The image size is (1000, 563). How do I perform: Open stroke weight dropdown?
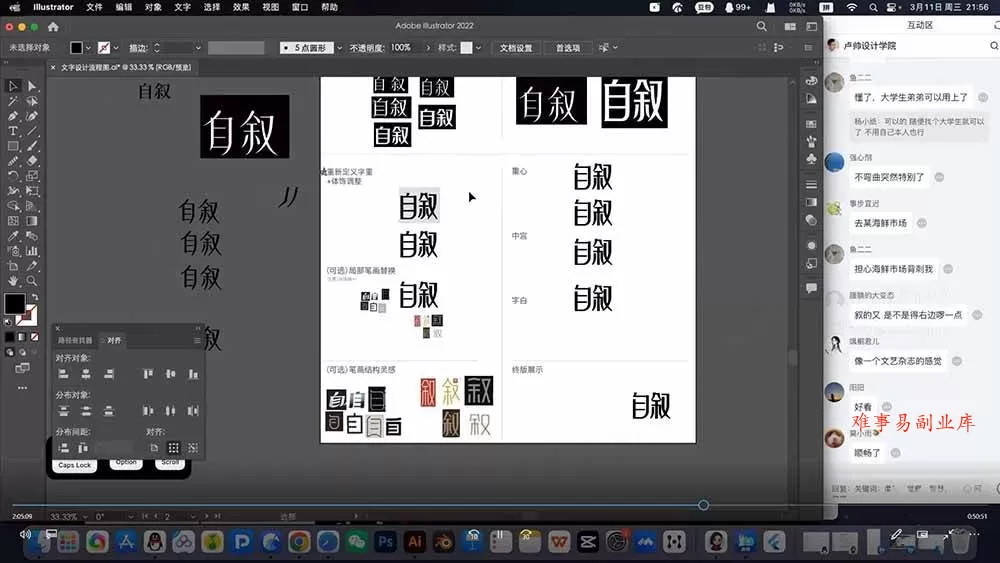click(198, 48)
